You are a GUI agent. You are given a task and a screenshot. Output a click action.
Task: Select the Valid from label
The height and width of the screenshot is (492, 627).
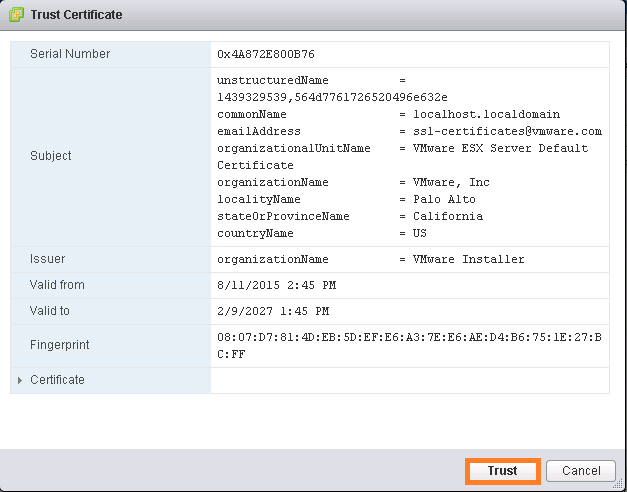[x=57, y=285]
